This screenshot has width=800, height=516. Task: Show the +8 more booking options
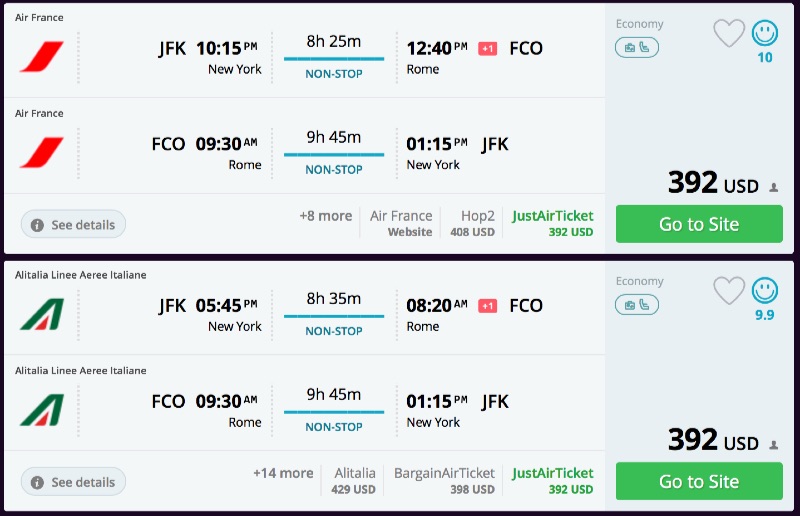325,216
